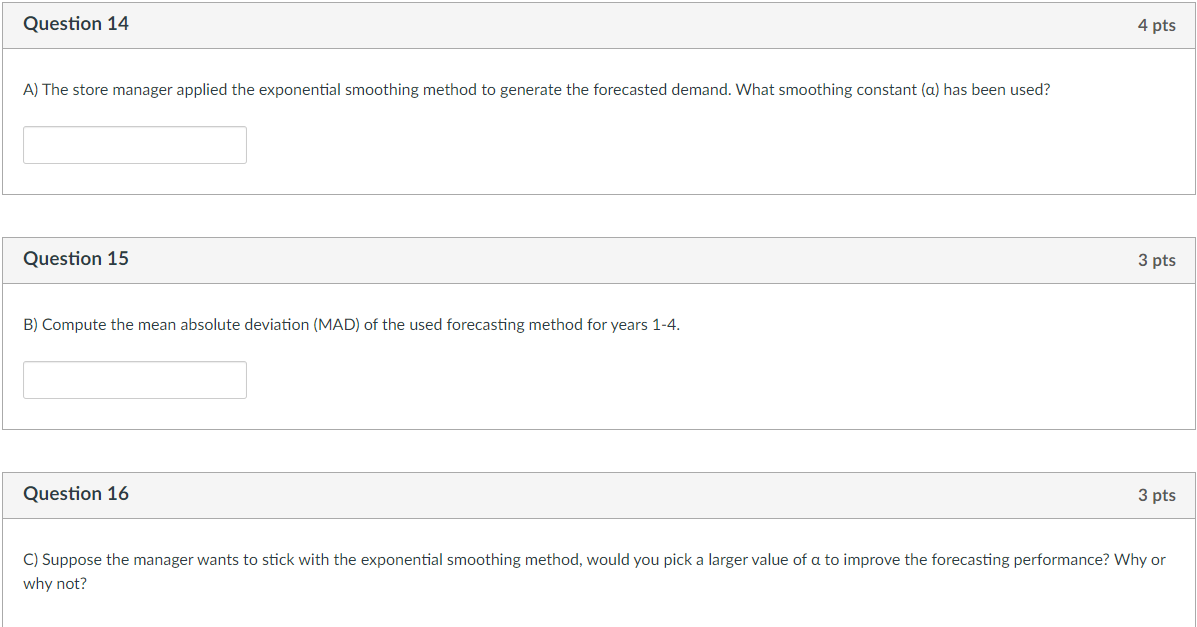Select the Question 15 header
The image size is (1197, 627).
point(76,258)
